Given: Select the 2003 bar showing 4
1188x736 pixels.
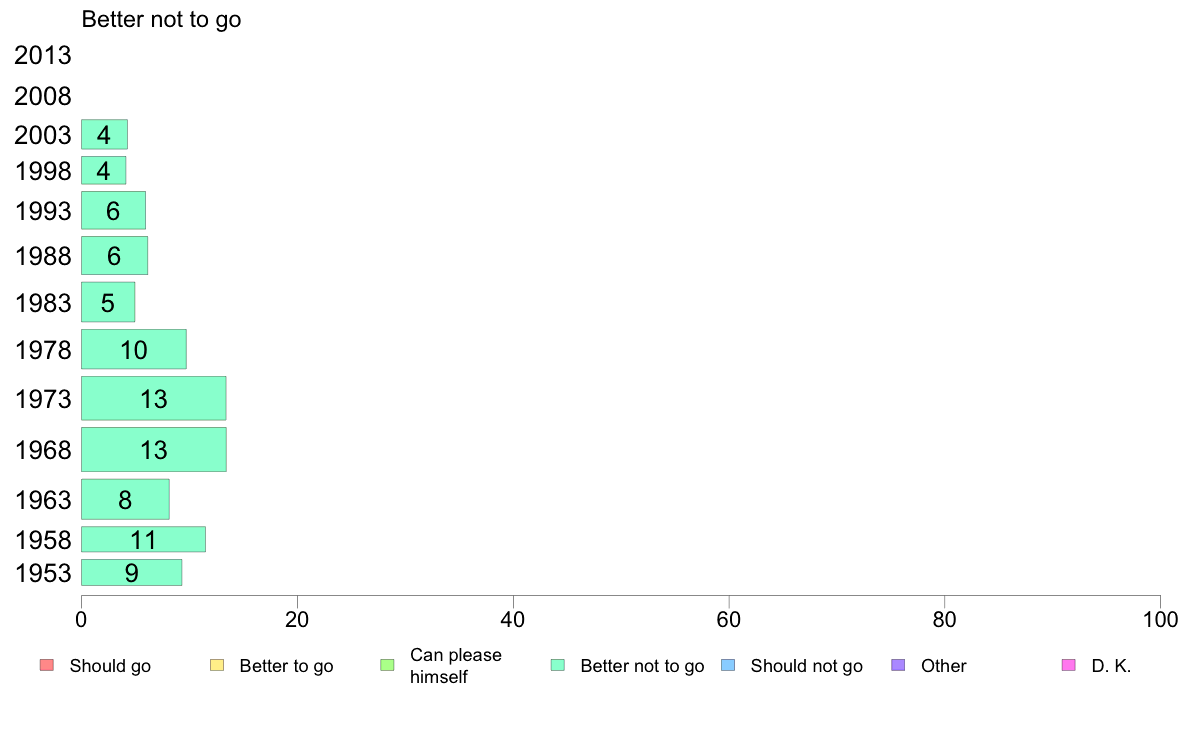Looking at the screenshot, I should pos(105,134).
